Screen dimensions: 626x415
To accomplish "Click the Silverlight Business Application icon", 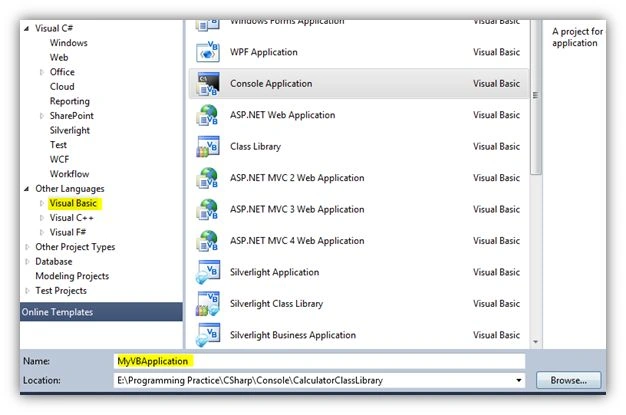I will coord(208,335).
